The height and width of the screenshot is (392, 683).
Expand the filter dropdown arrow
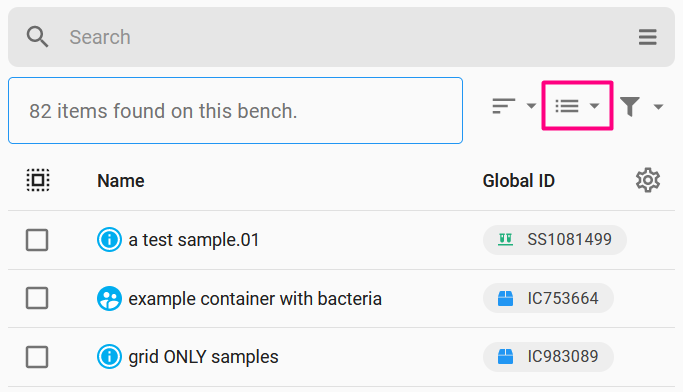click(x=658, y=106)
